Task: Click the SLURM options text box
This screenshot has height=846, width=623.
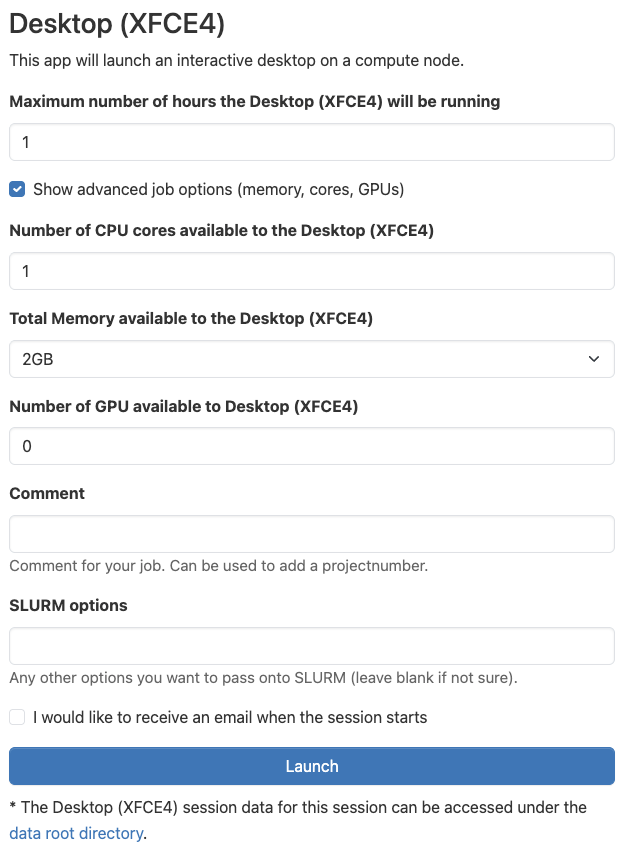Action: click(x=311, y=646)
